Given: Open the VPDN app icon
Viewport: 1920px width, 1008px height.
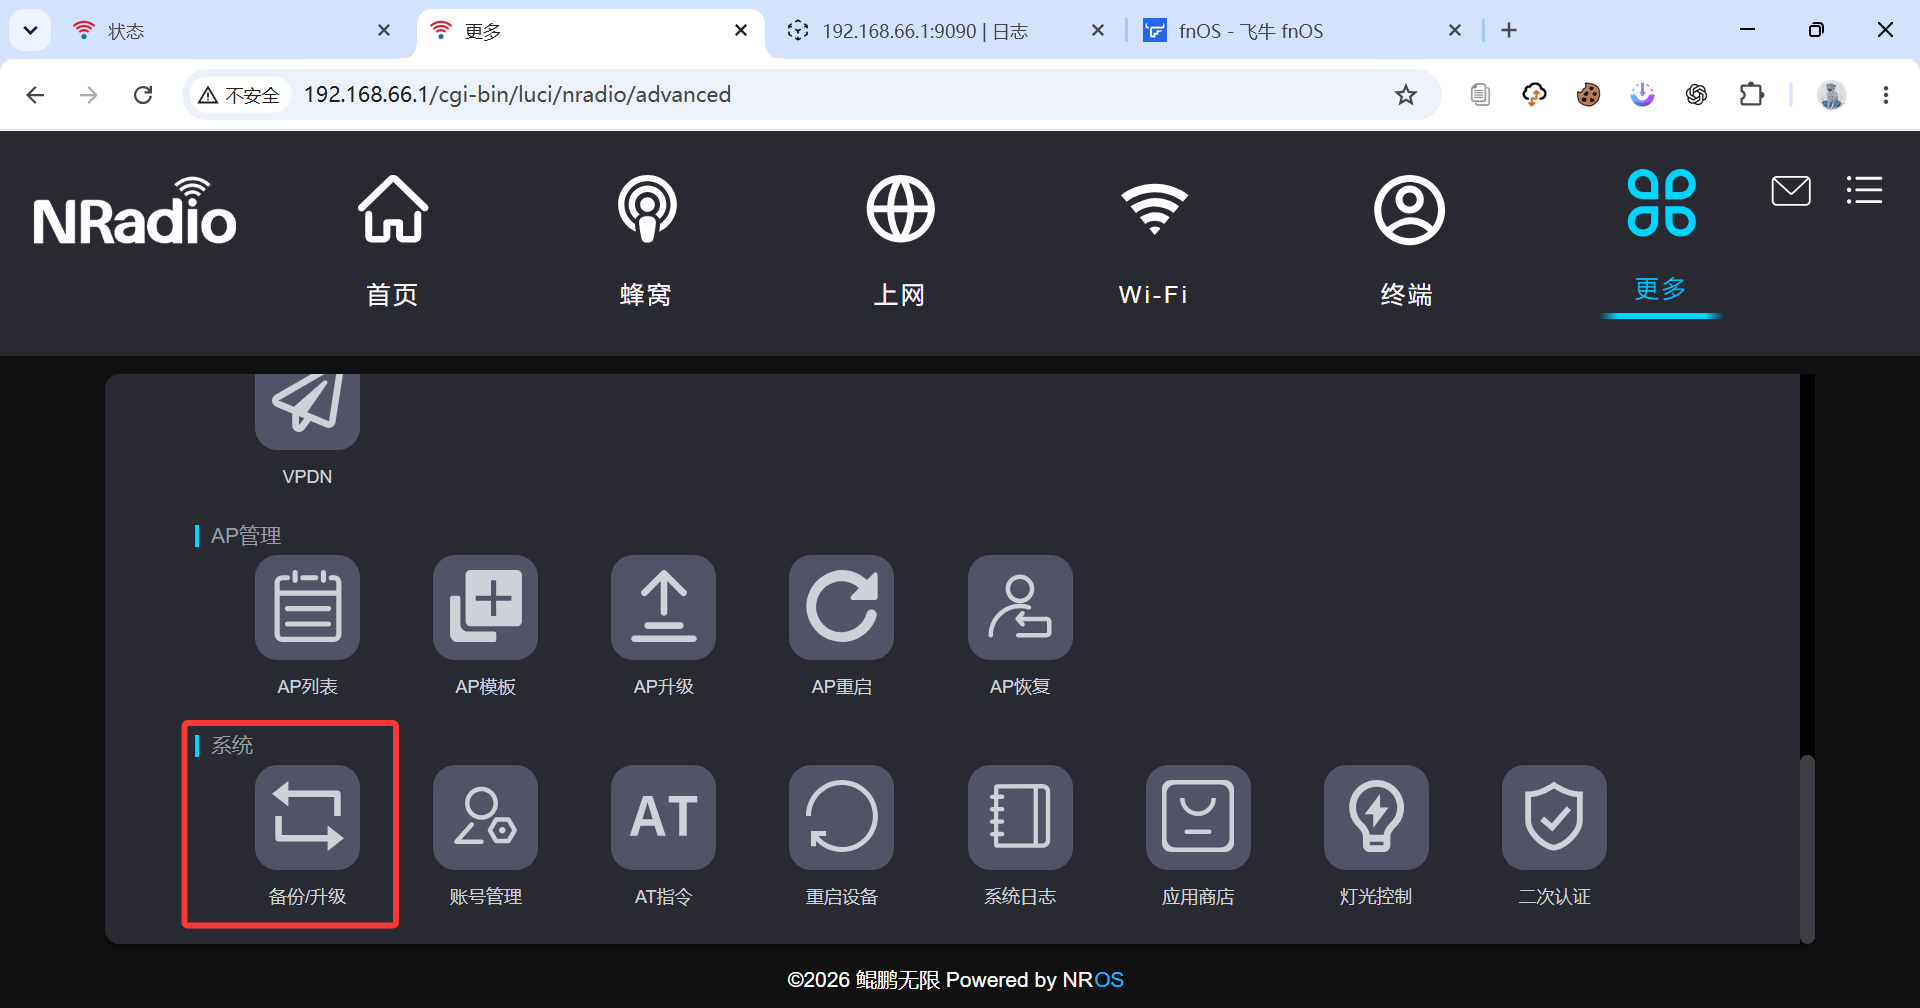Looking at the screenshot, I should coord(307,411).
